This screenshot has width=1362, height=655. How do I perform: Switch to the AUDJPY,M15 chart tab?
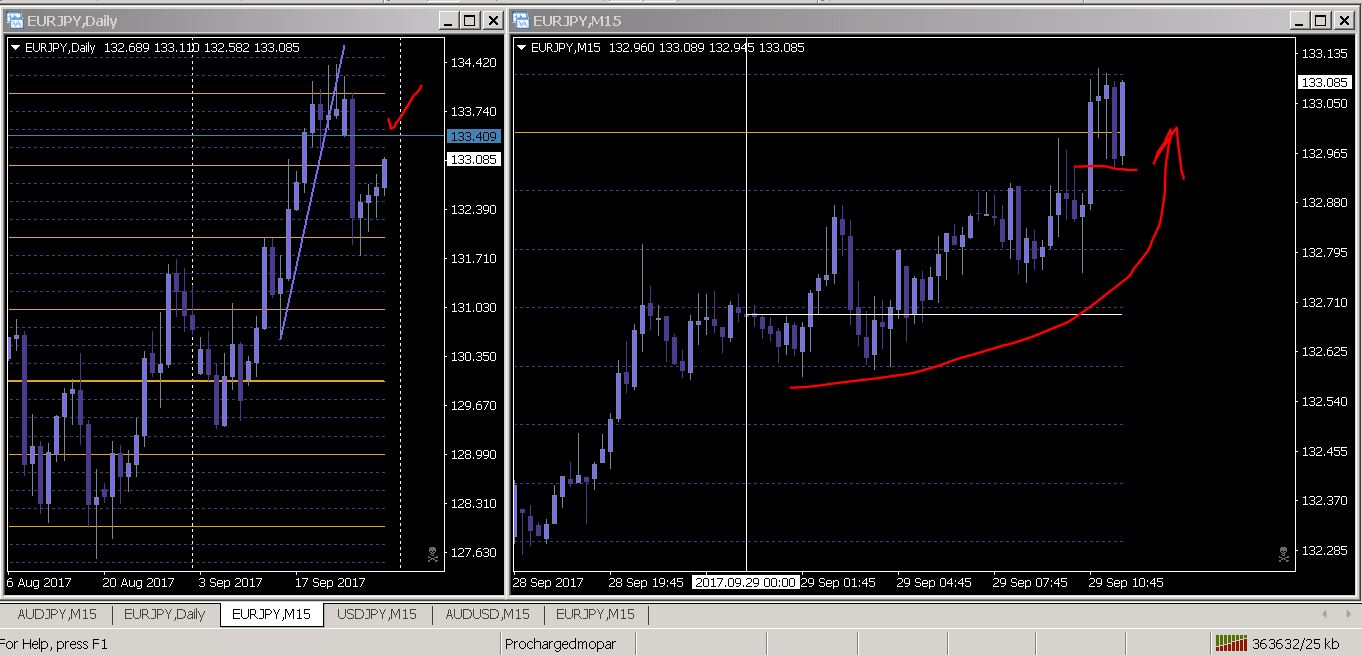(x=57, y=614)
